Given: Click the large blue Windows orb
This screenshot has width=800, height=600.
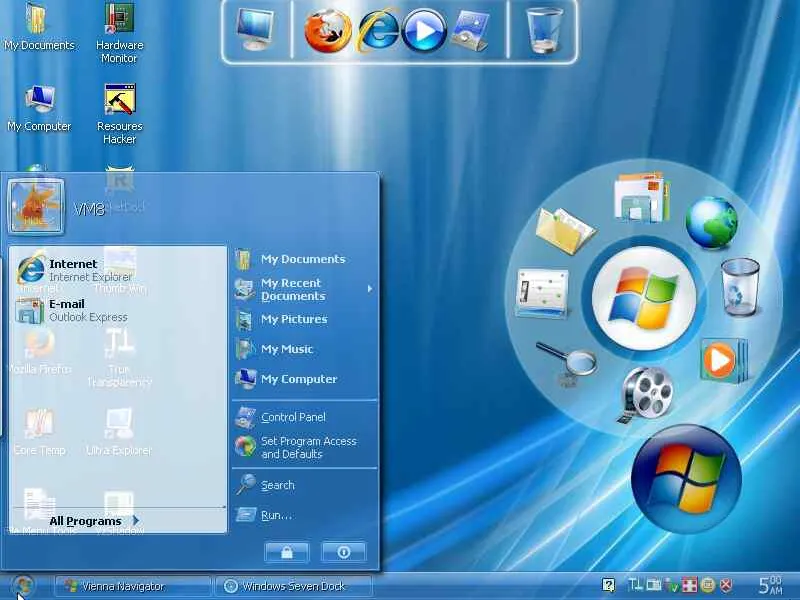Looking at the screenshot, I should [x=687, y=479].
